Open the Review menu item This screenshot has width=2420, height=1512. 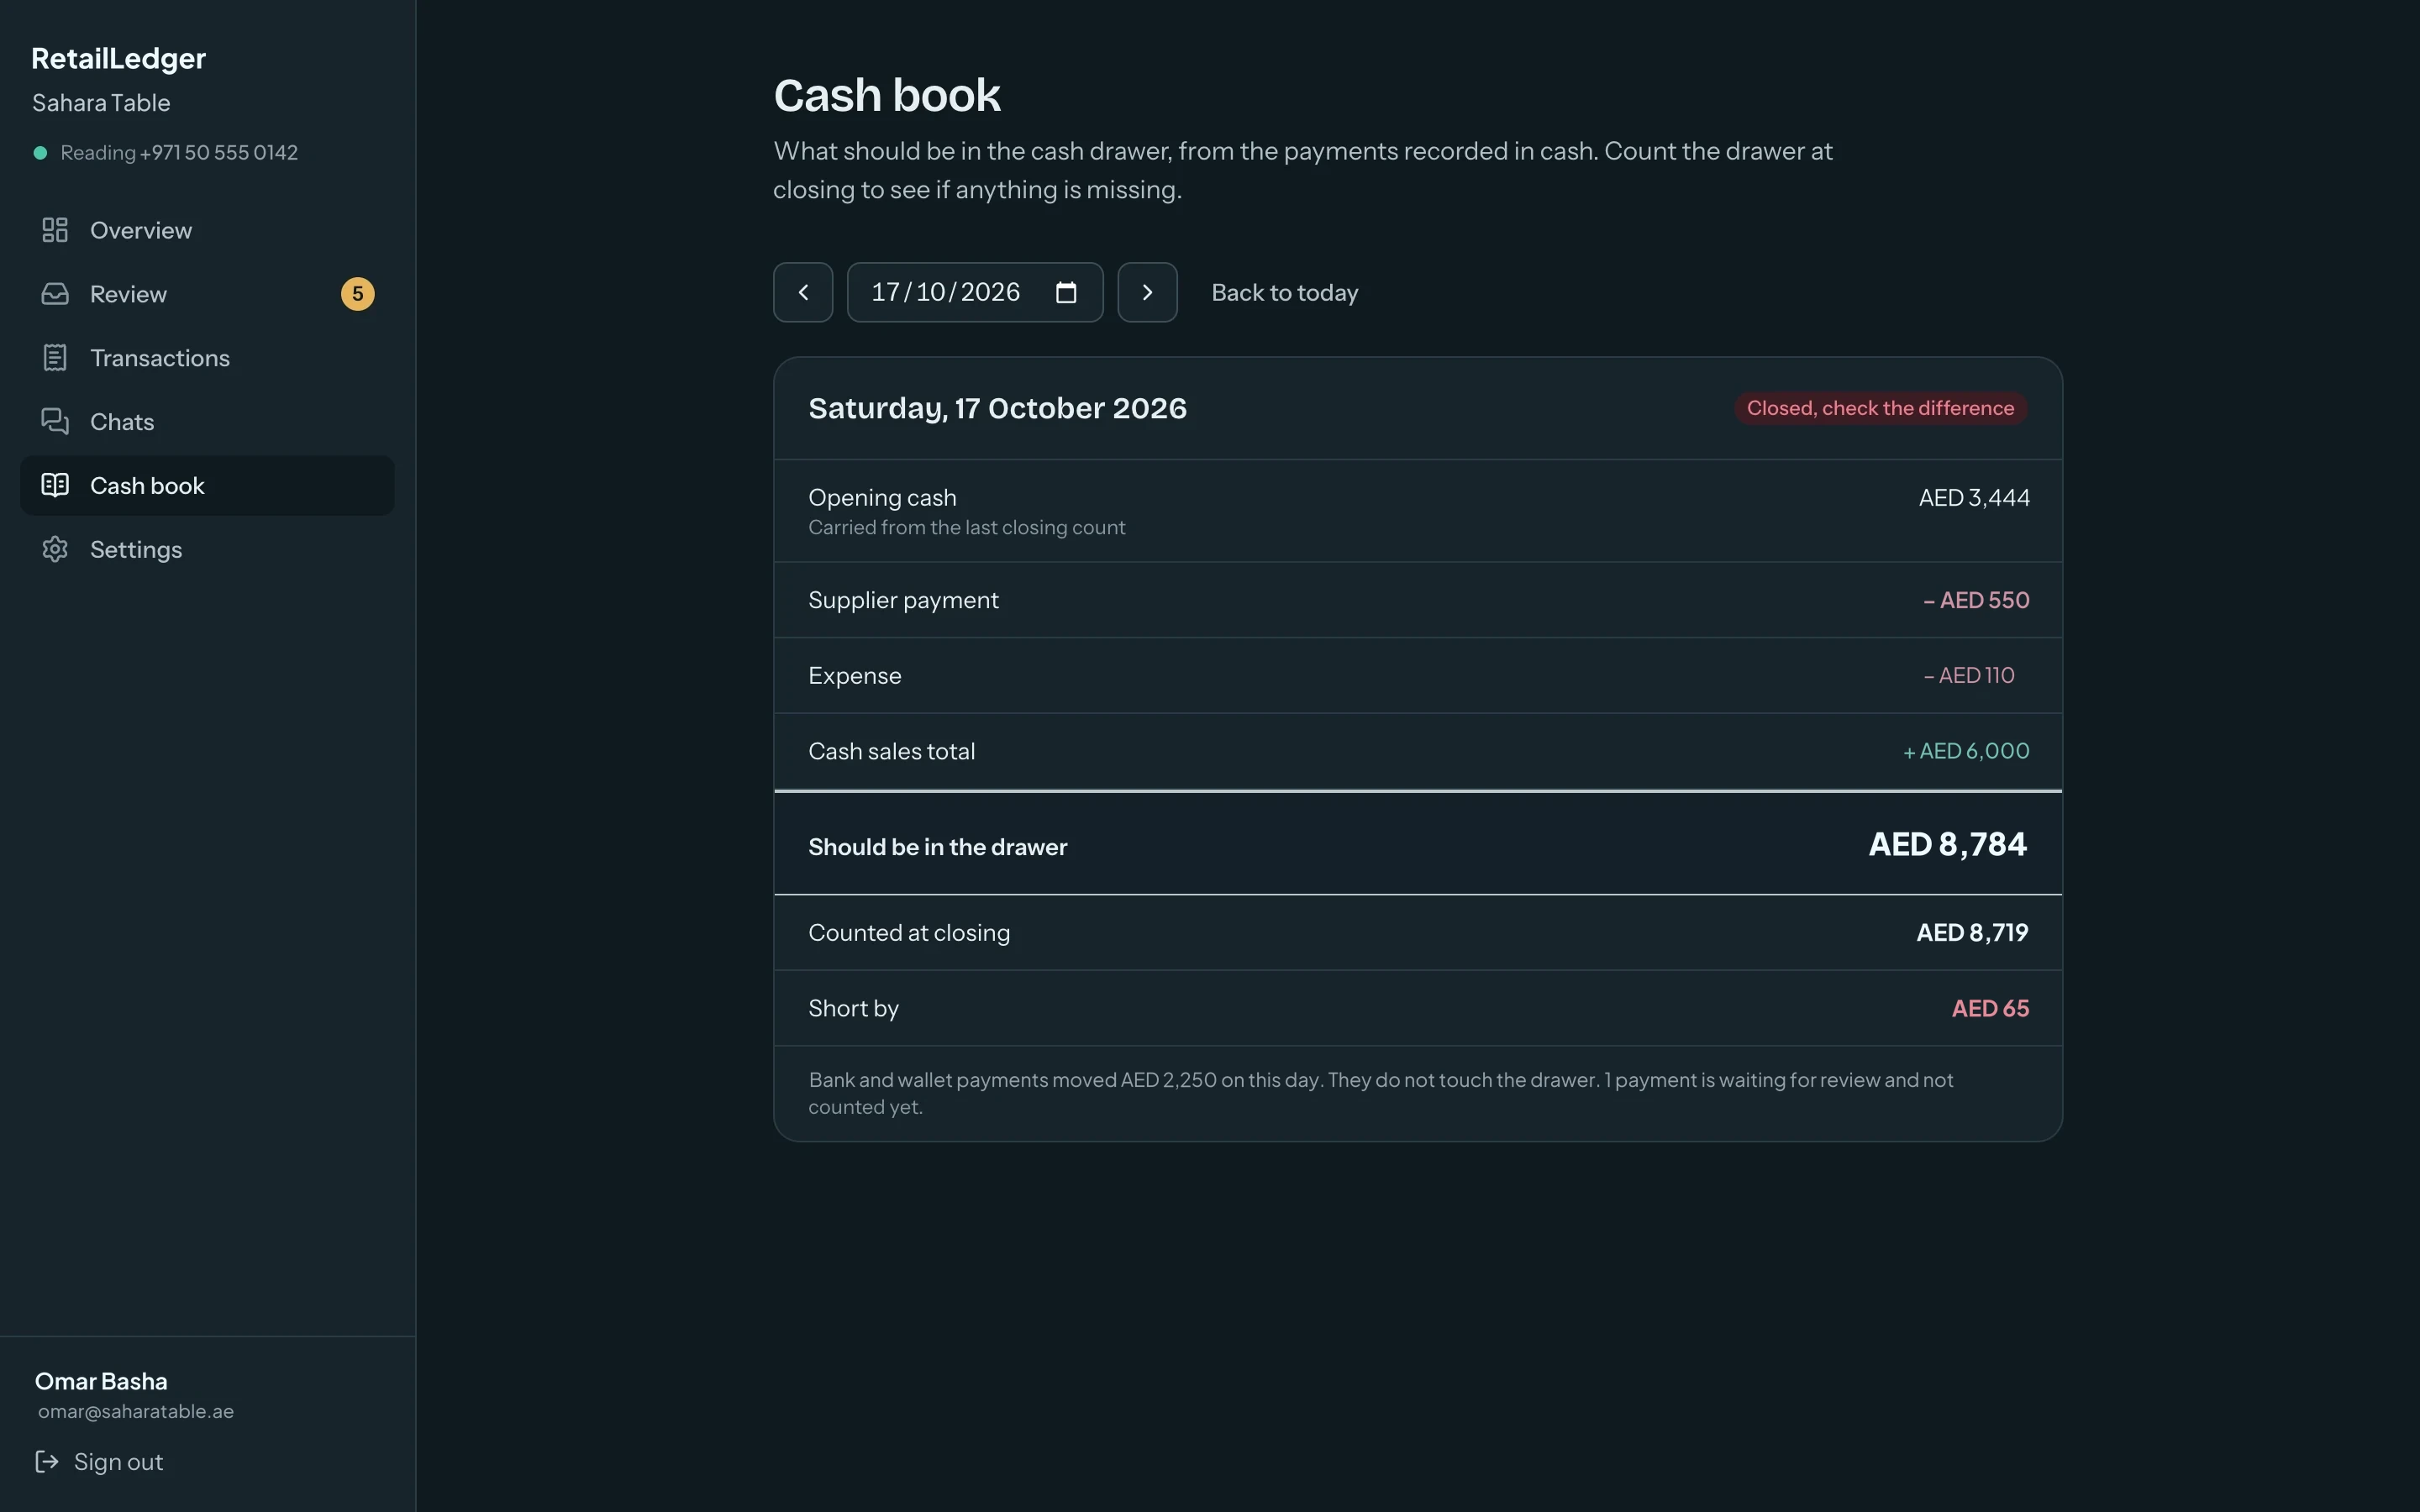[x=207, y=294]
